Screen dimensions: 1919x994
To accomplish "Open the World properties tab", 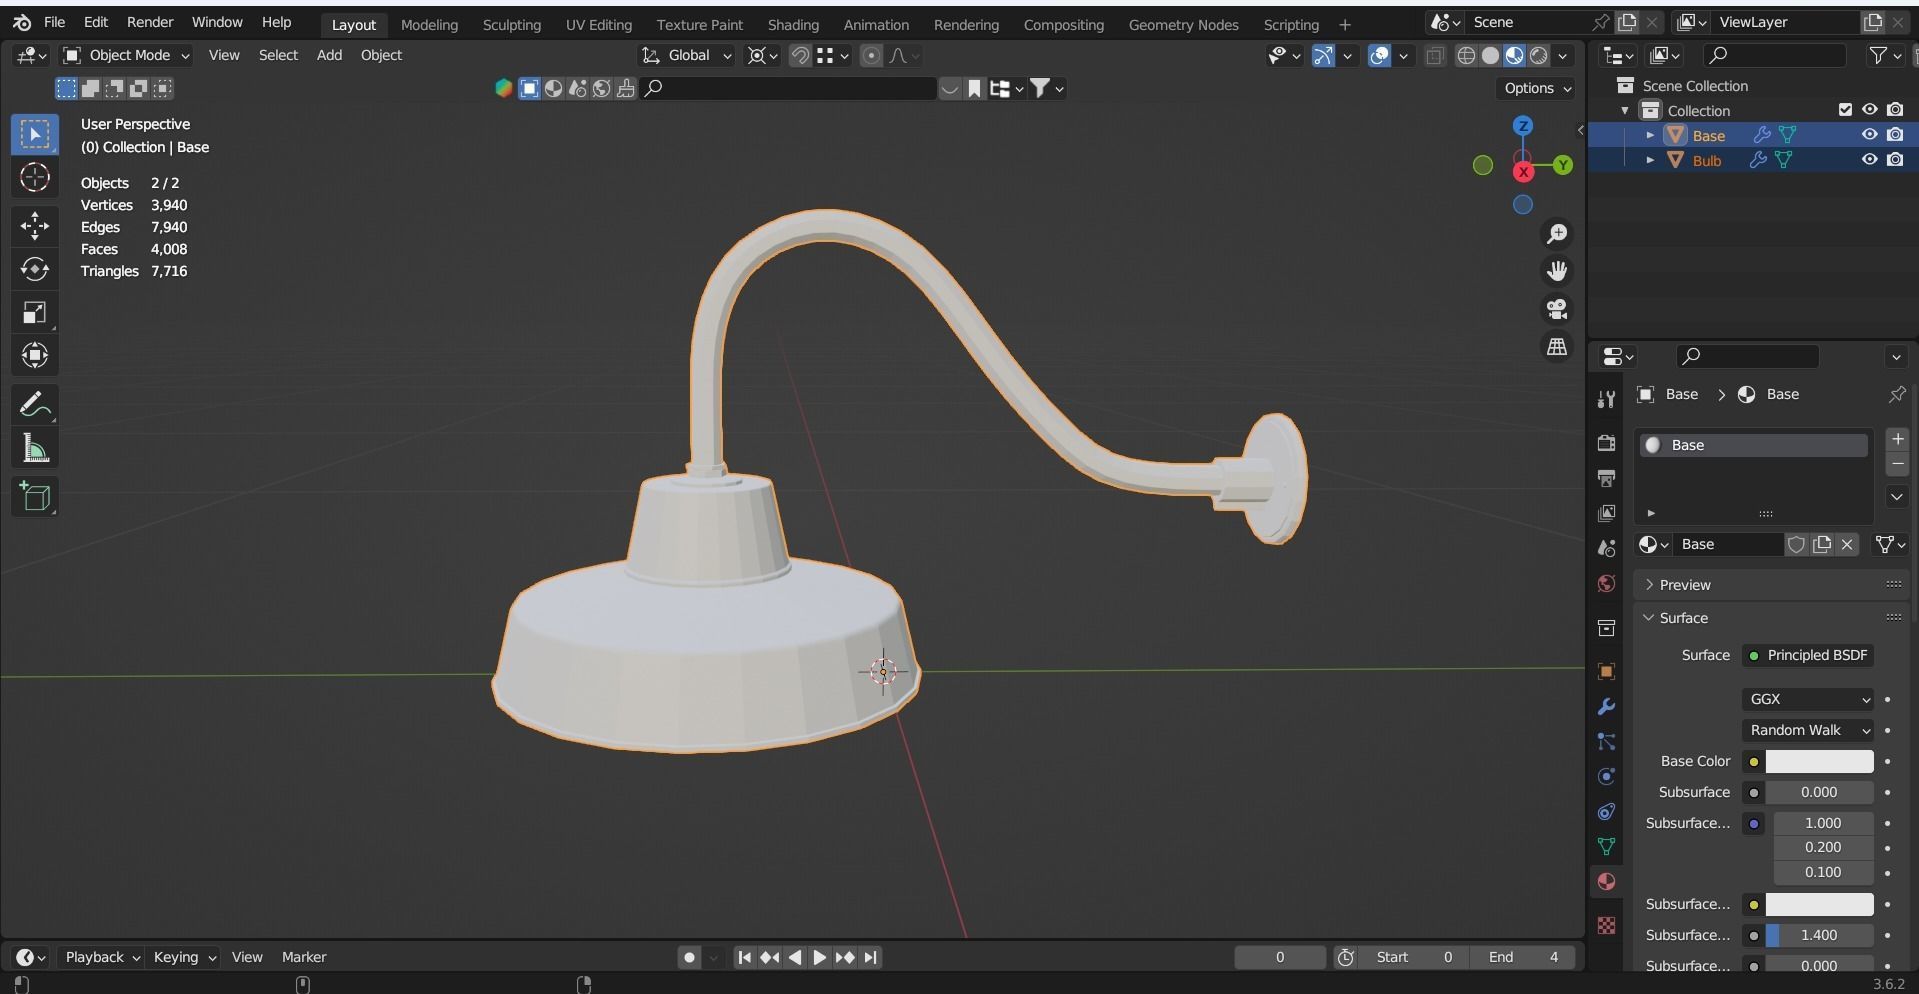I will [1606, 584].
